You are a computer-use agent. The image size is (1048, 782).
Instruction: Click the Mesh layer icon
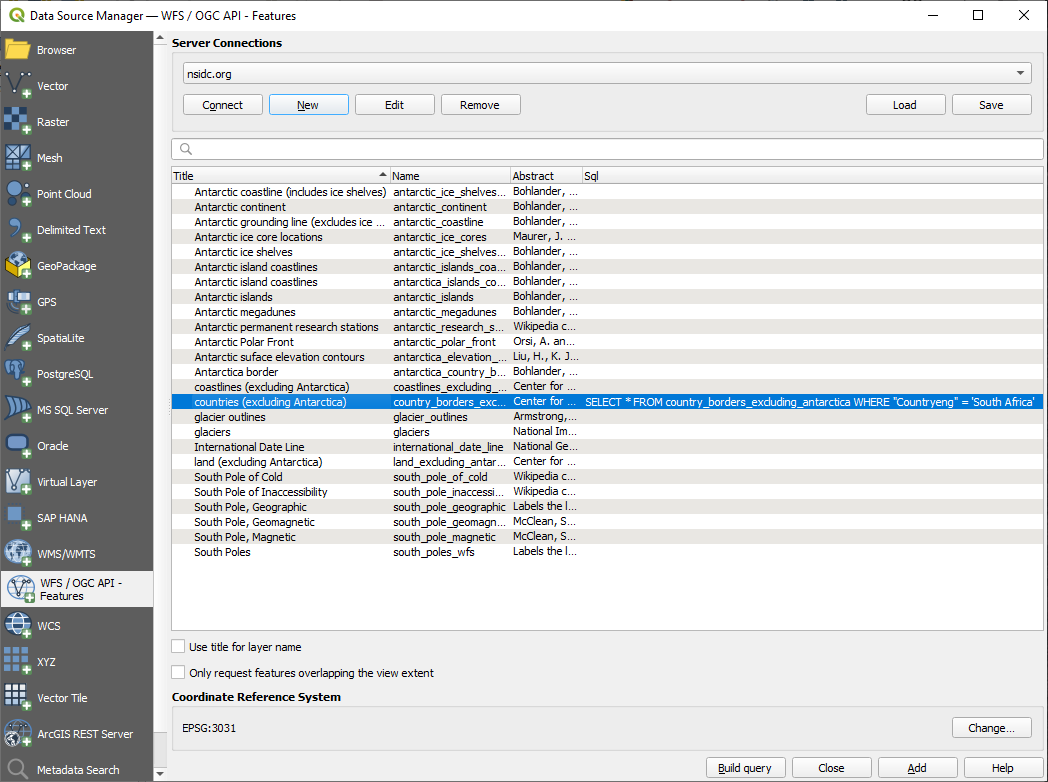click(18, 158)
